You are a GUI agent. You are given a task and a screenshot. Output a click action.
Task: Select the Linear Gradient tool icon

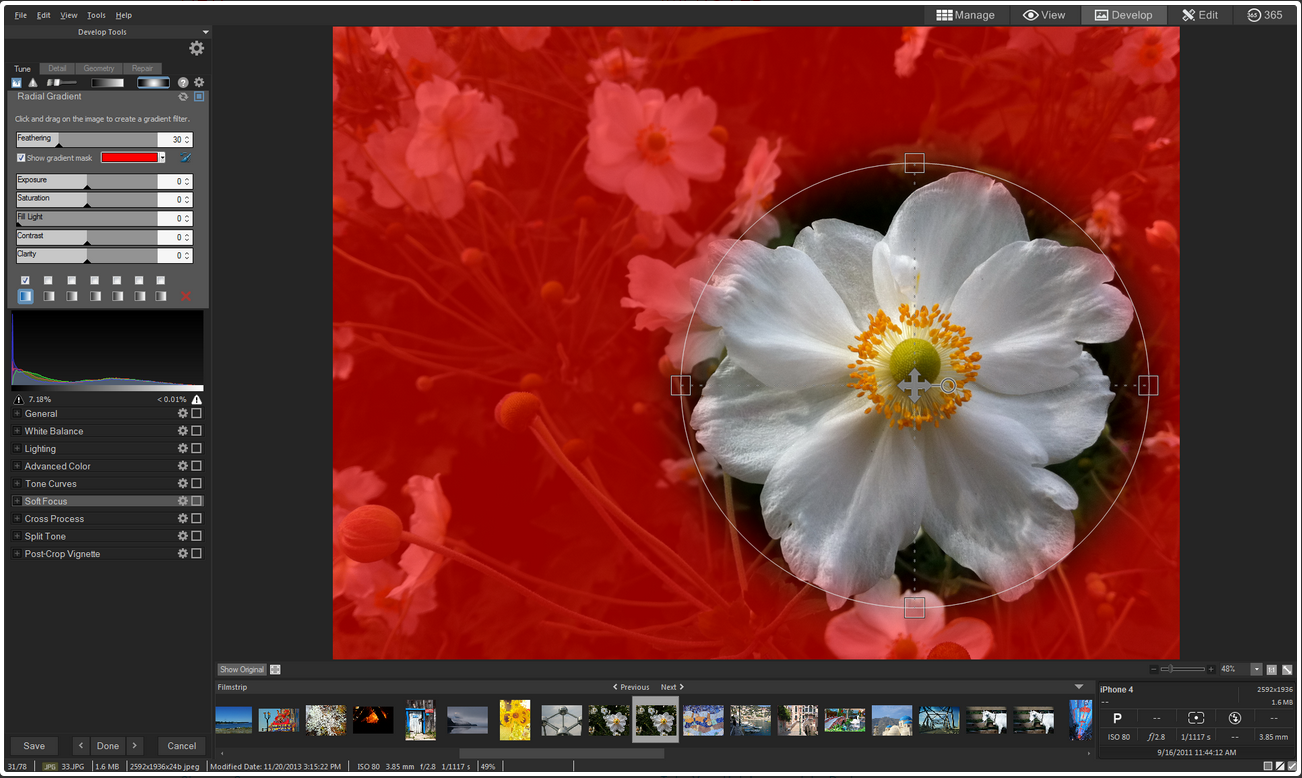[x=108, y=82]
